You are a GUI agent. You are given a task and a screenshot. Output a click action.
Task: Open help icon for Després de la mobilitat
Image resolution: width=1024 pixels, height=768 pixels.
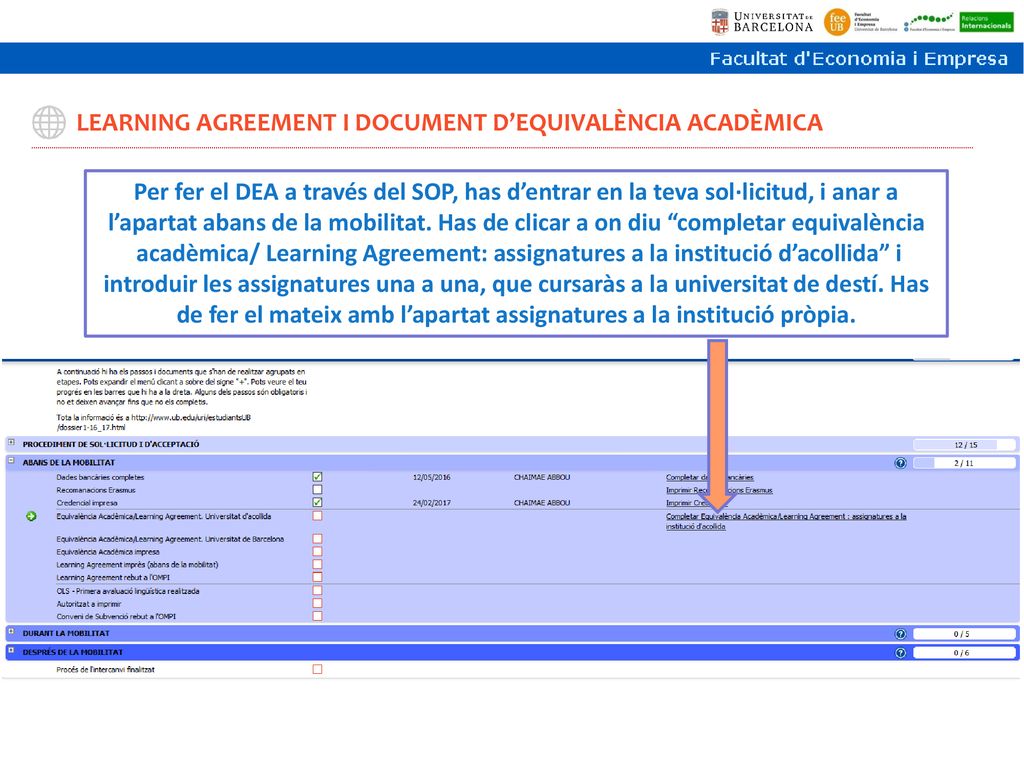click(x=901, y=653)
